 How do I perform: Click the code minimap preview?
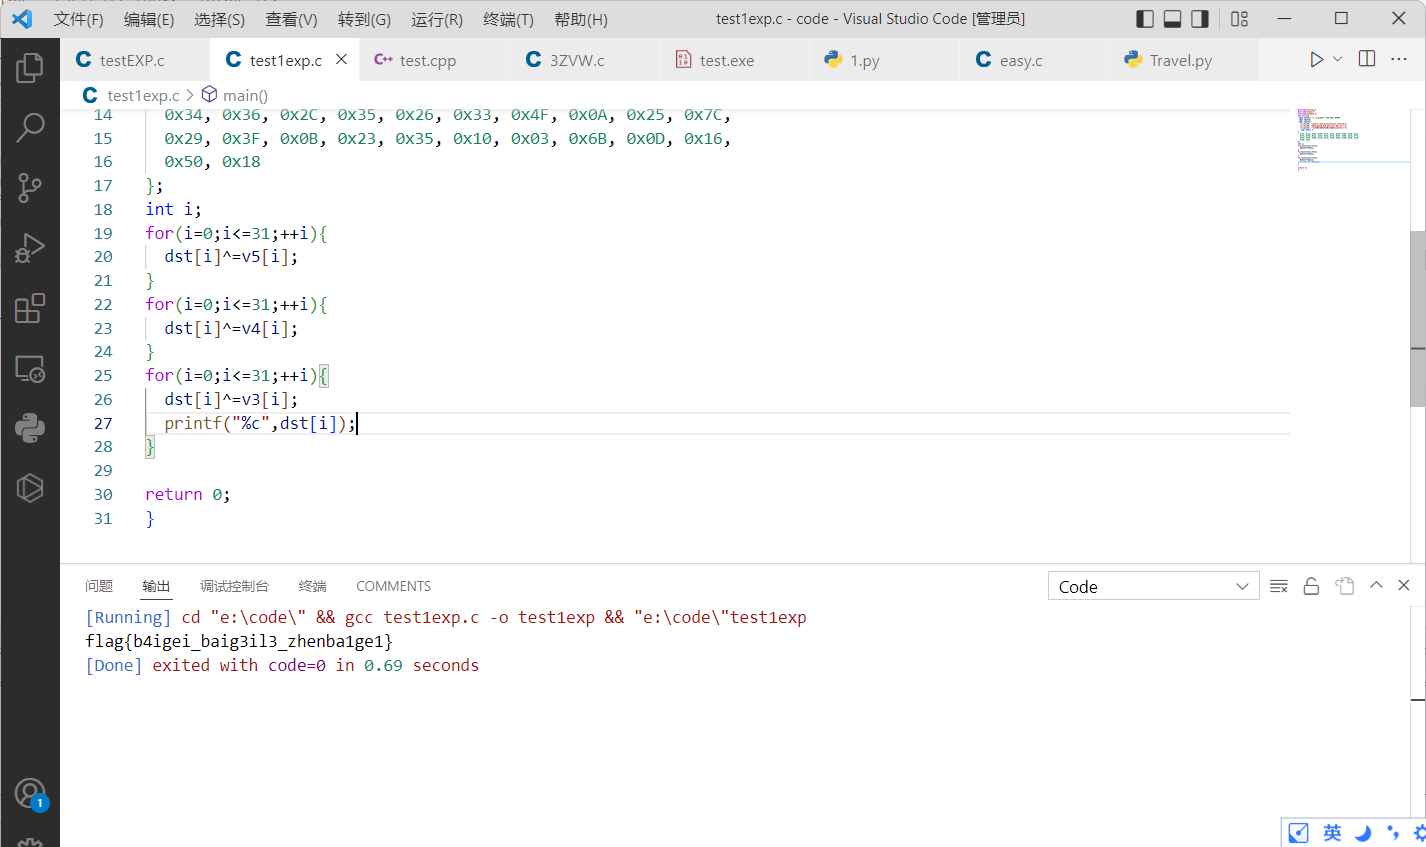point(1352,140)
